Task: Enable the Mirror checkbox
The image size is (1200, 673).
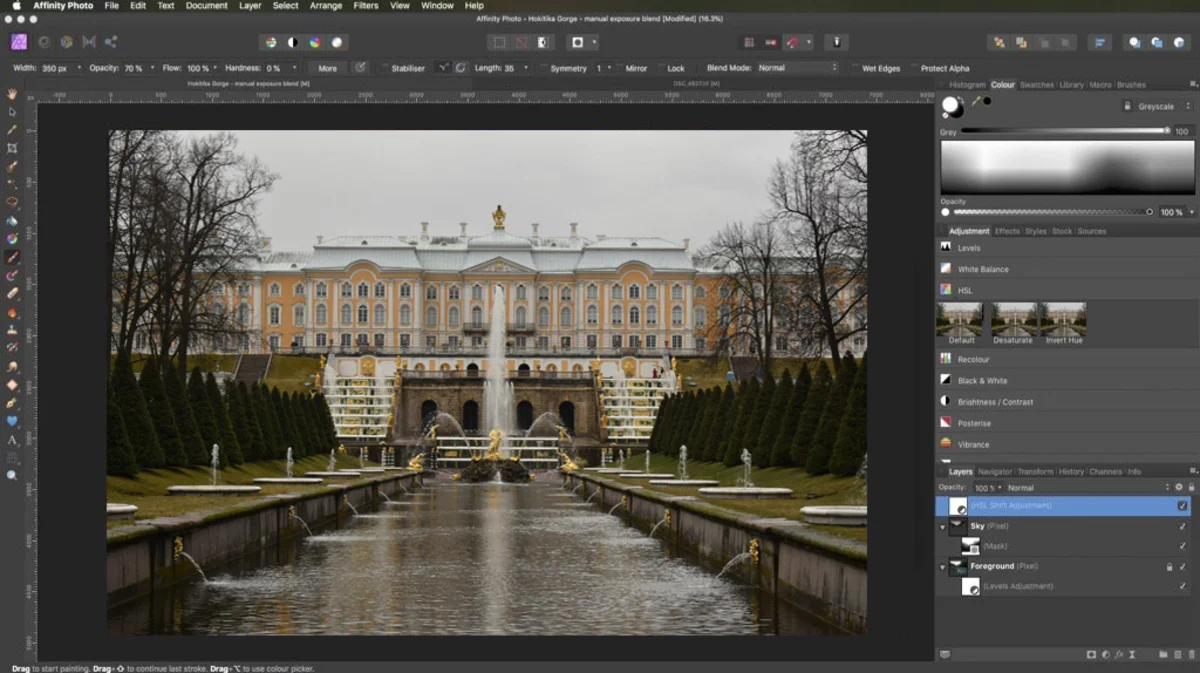Action: coord(619,68)
